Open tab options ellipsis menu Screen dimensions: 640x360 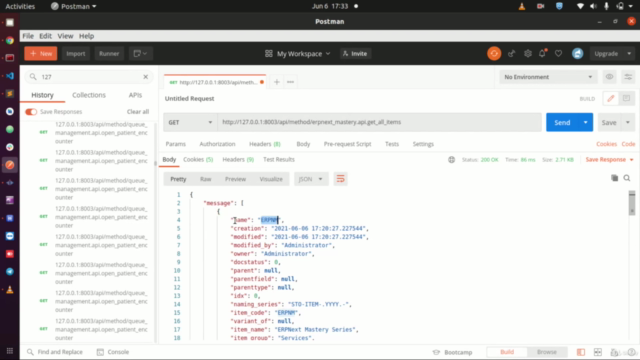291,82
